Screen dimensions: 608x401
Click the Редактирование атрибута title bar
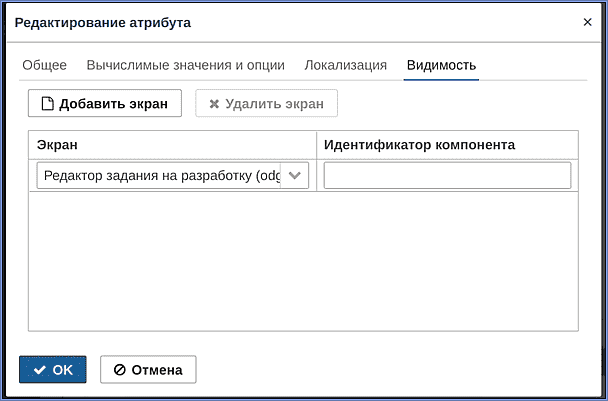tap(295, 22)
